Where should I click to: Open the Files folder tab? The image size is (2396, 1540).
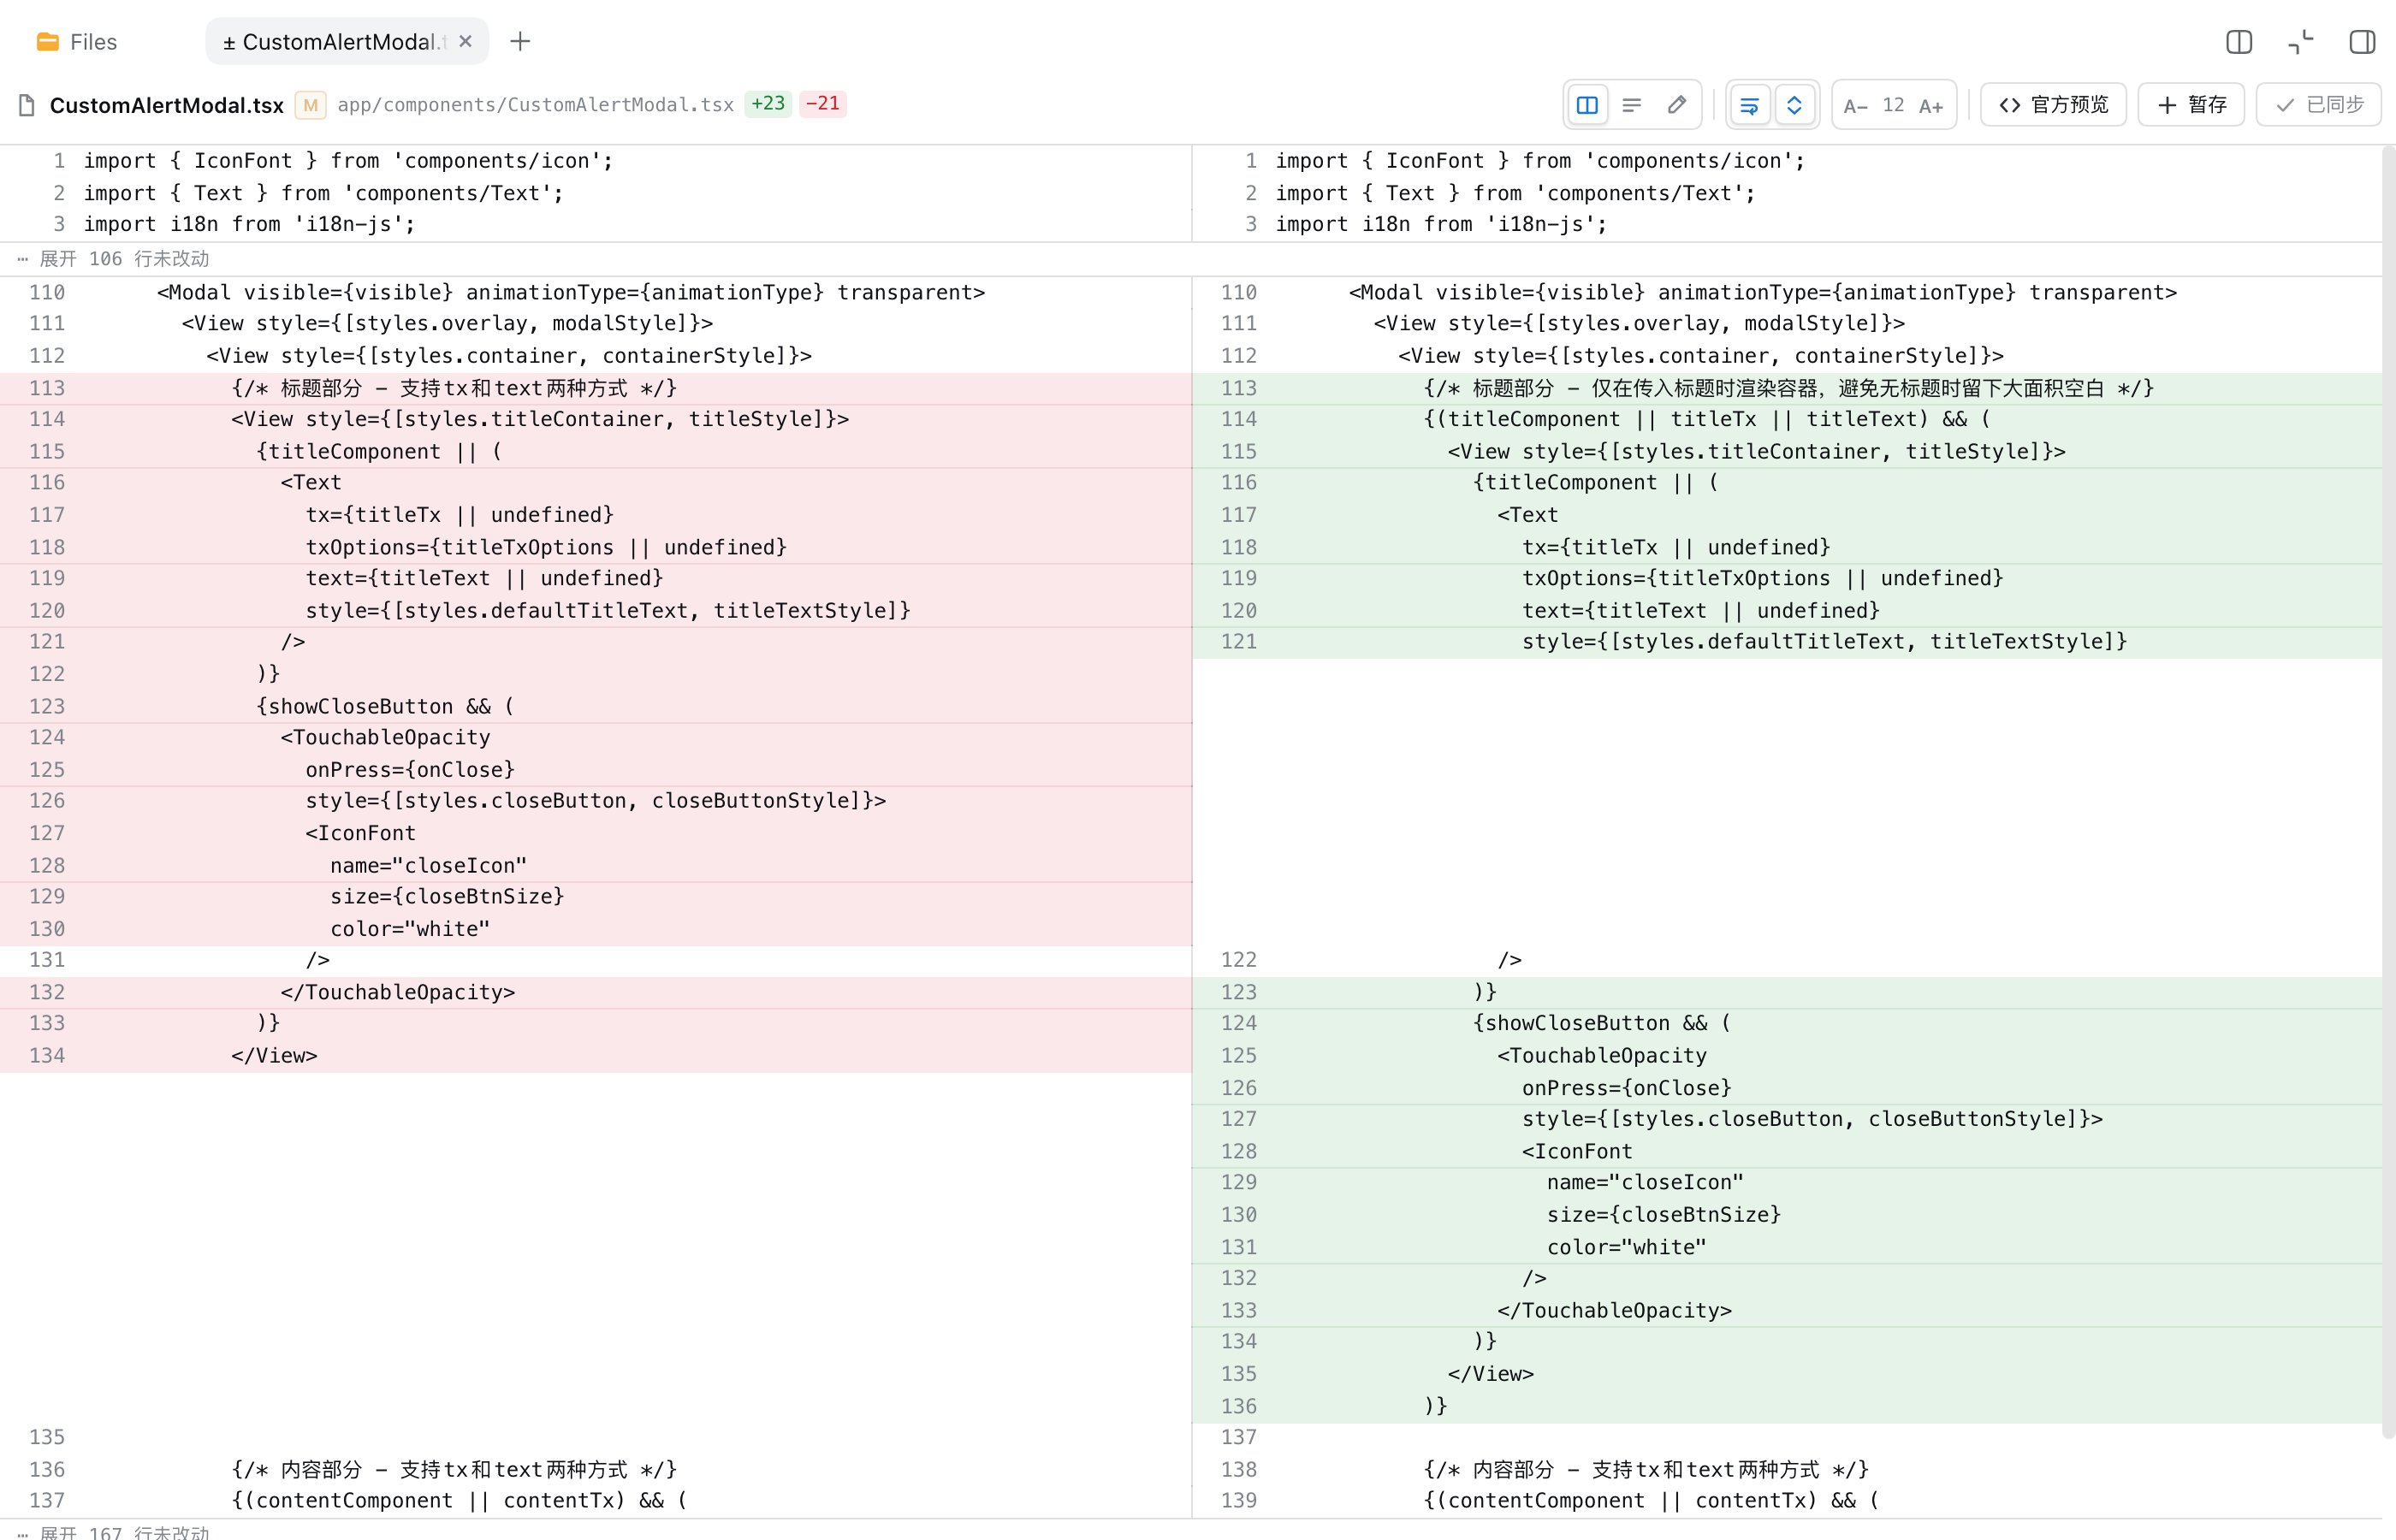pos(77,42)
